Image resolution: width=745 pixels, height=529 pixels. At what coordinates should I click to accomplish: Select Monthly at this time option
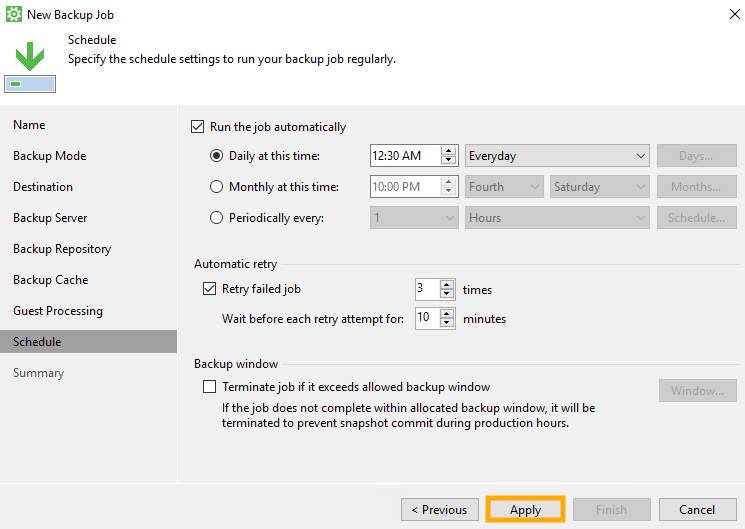[x=217, y=187]
